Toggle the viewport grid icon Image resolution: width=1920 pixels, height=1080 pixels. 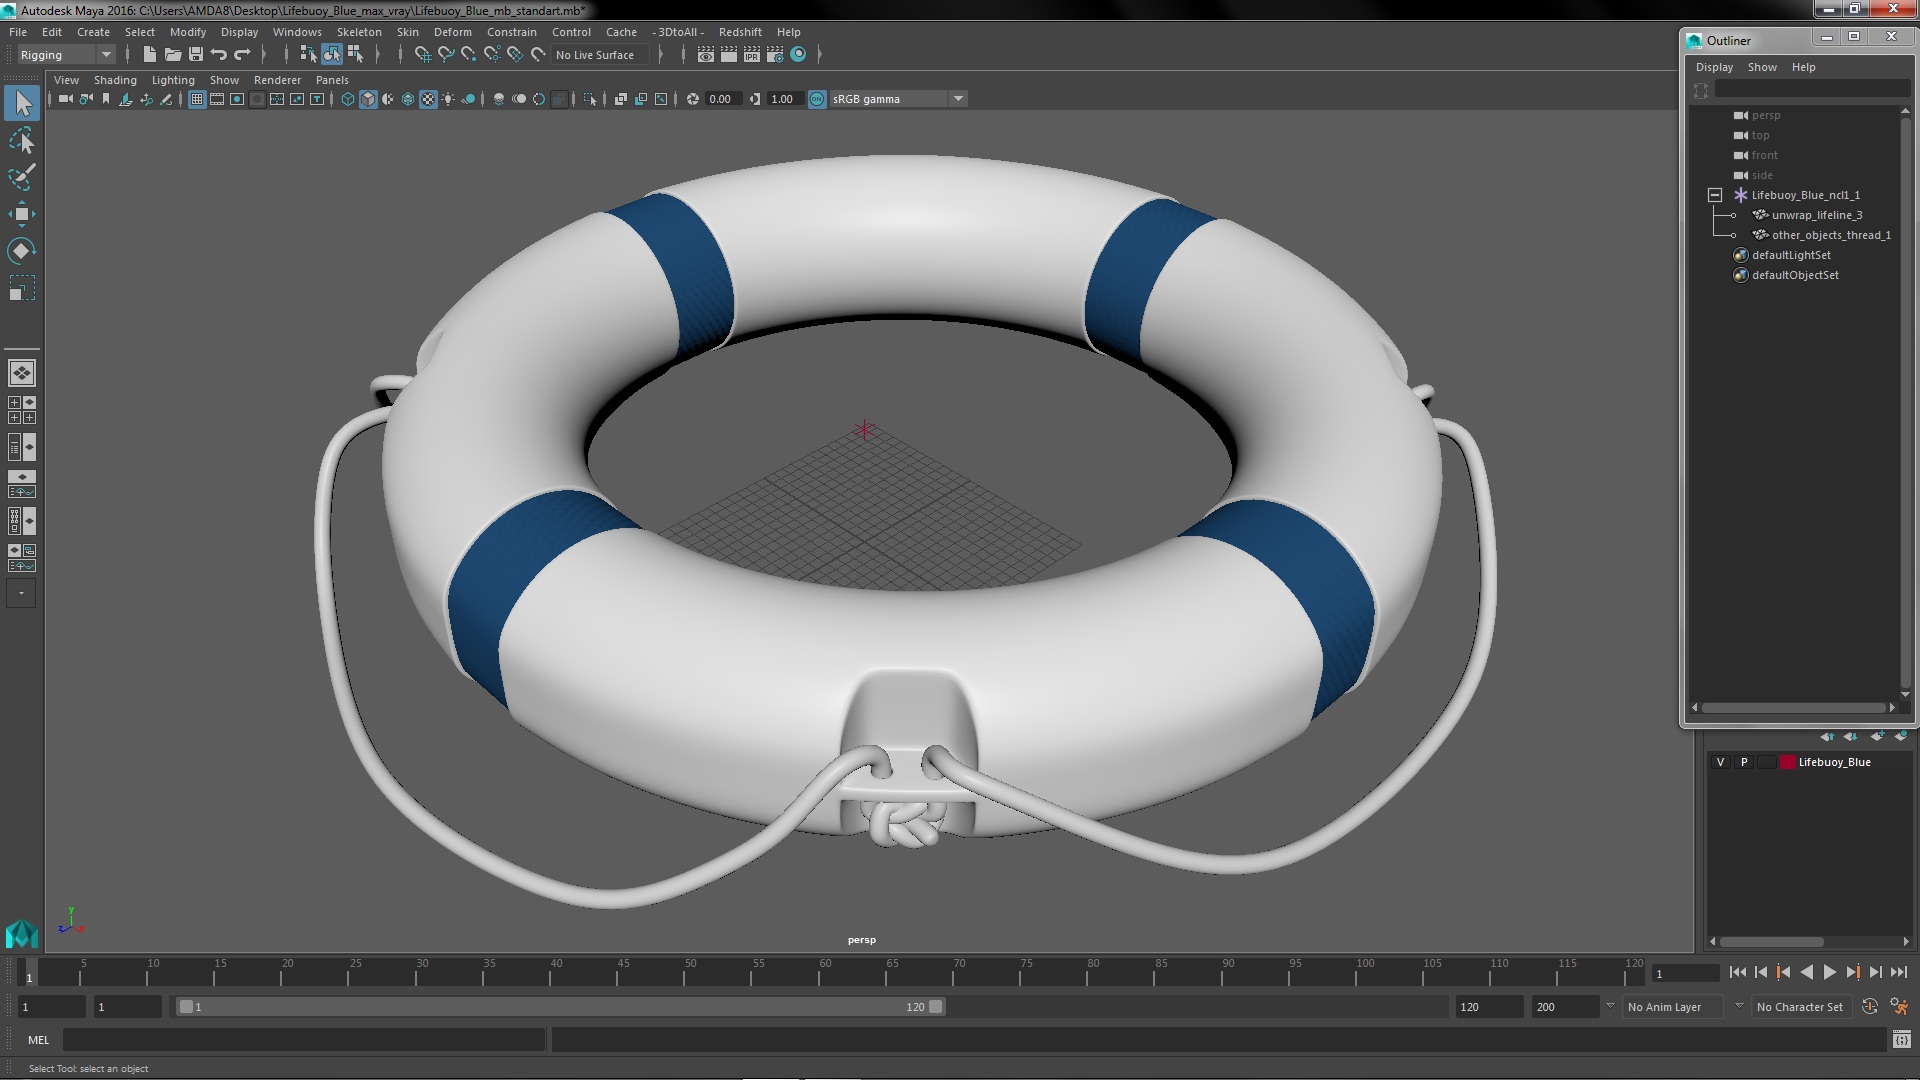point(197,99)
